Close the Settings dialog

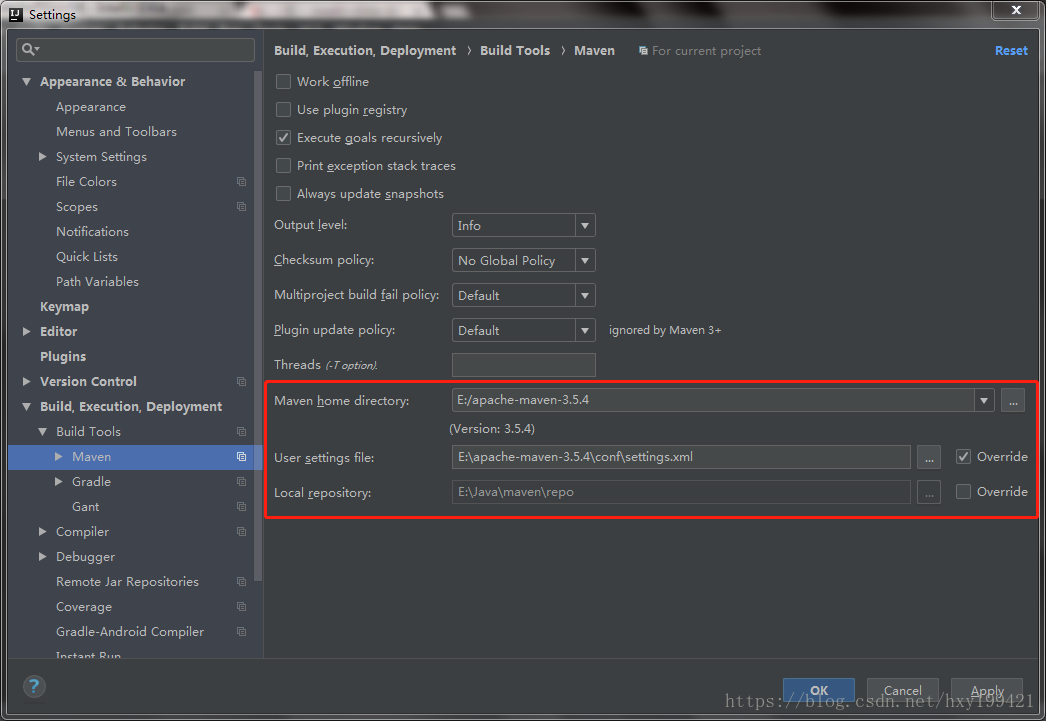click(x=1015, y=9)
